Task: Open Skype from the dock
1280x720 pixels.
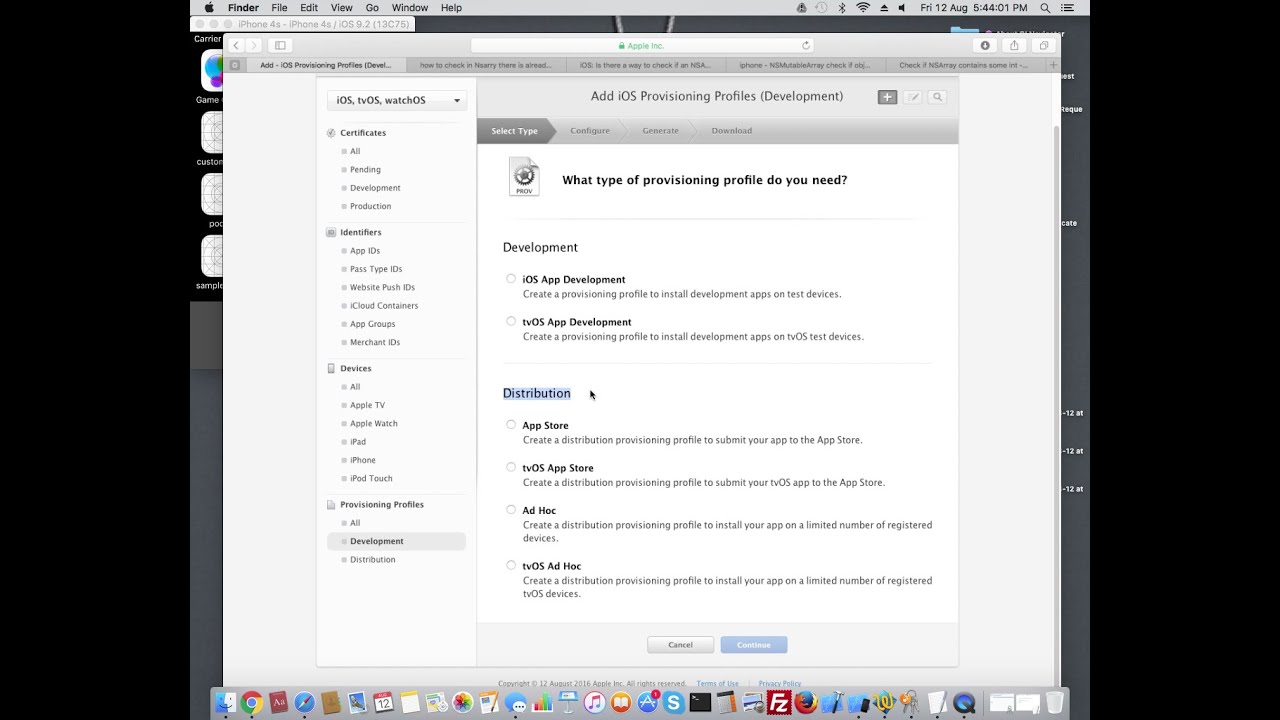Action: pos(673,703)
